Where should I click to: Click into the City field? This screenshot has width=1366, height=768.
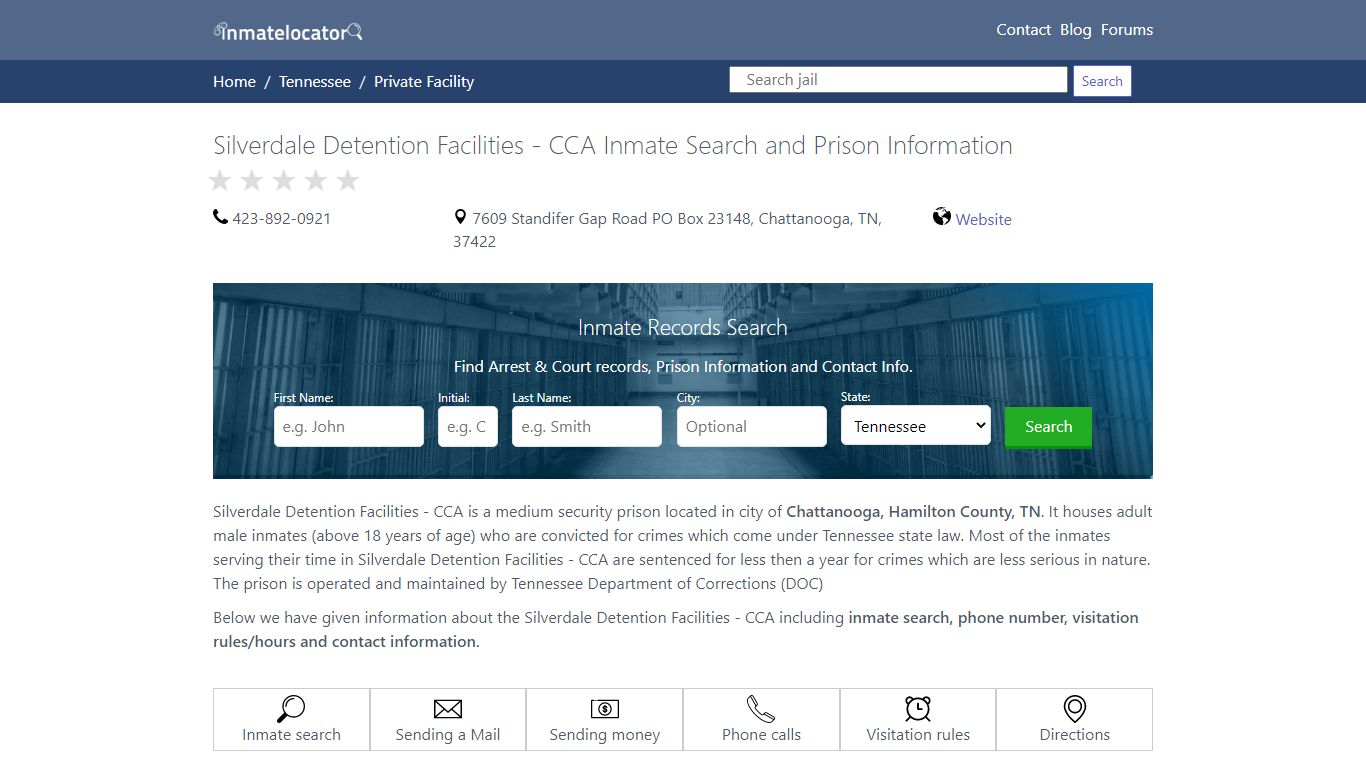(x=752, y=427)
